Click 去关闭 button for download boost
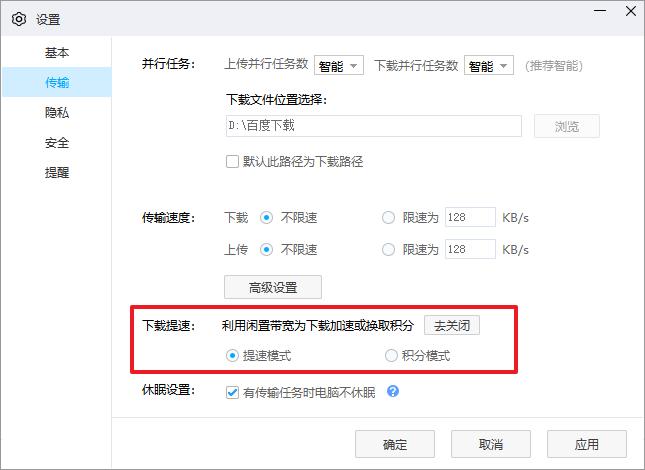Screen dimensions: 645x470 tap(451, 325)
